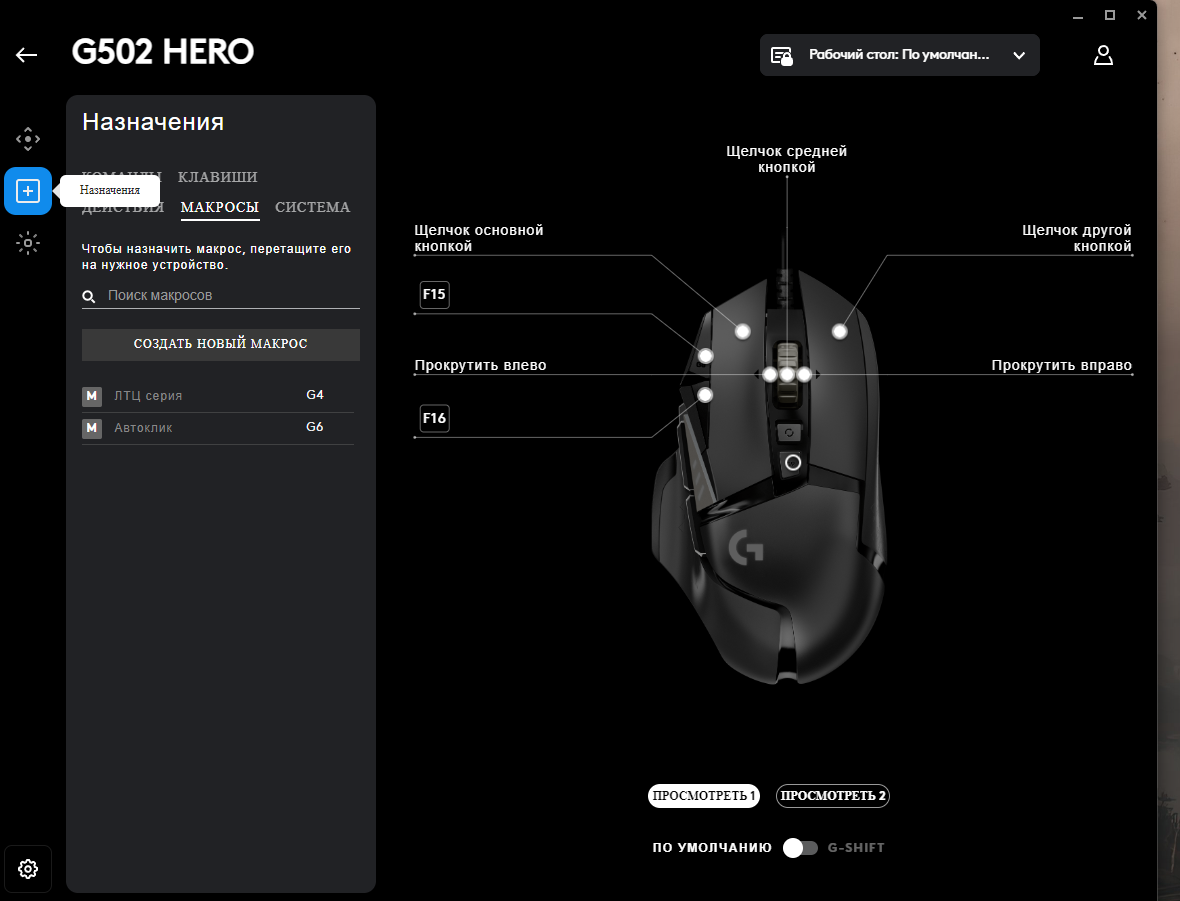
Task: Click СОЗДАТЬ НОВЫЙ МАКРОС button
Action: [220, 344]
